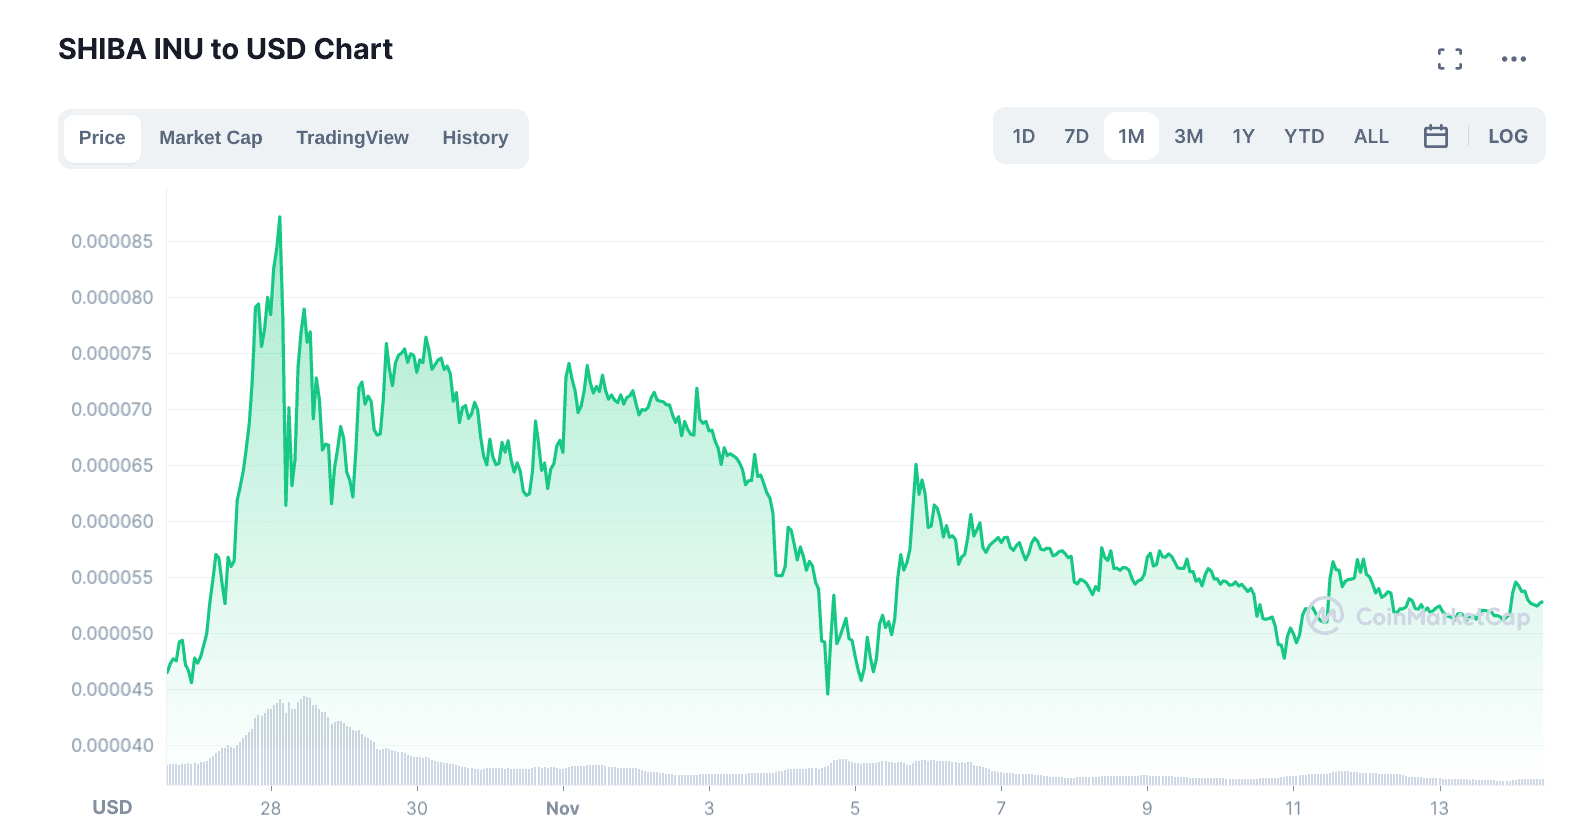Open the TradingView tab
The image size is (1572, 821).
(x=352, y=138)
